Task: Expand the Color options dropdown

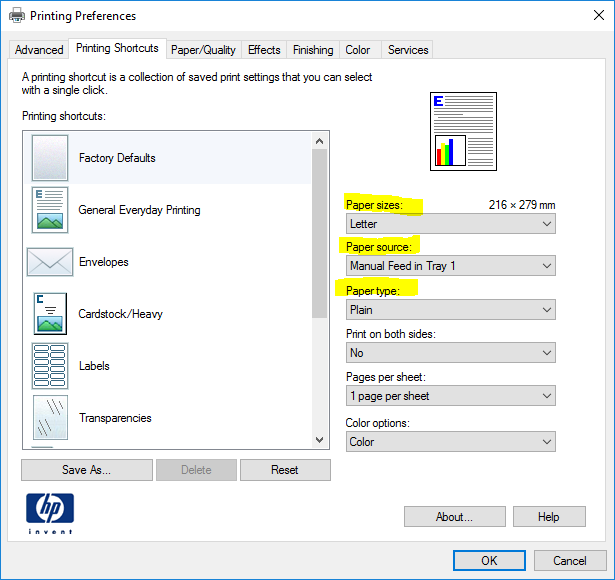Action: [x=450, y=442]
